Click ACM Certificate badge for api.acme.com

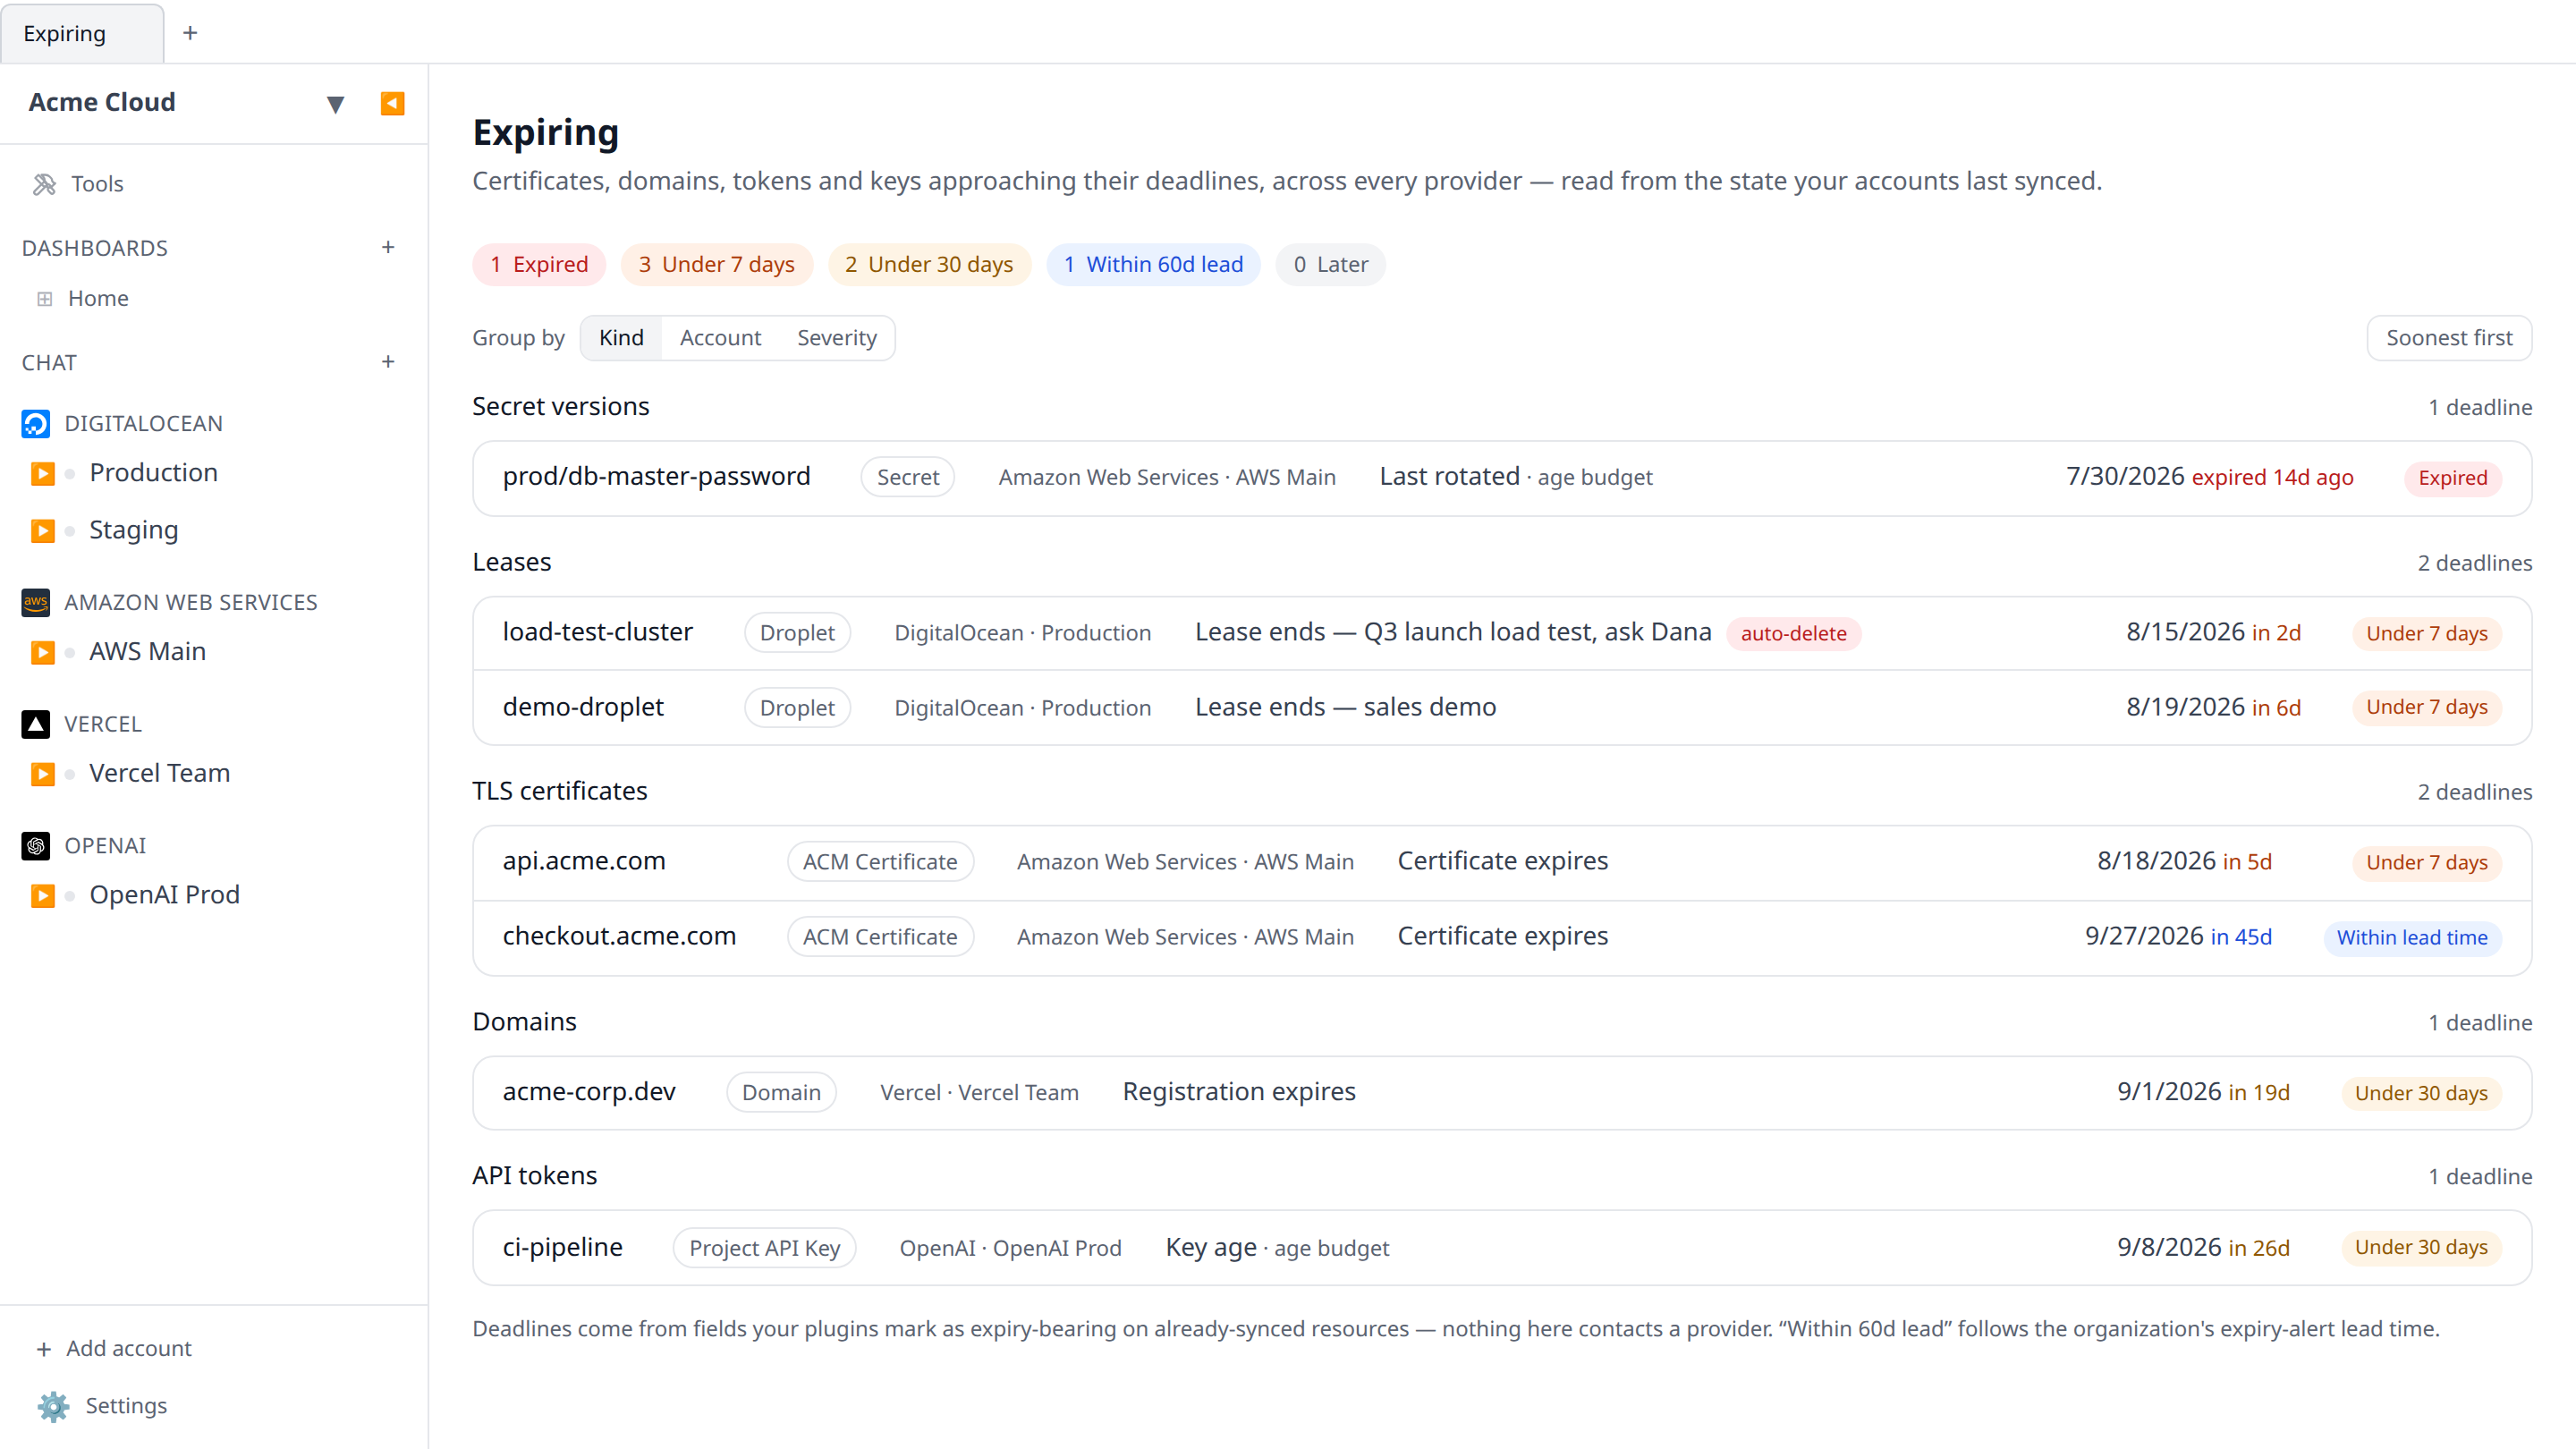coord(880,862)
